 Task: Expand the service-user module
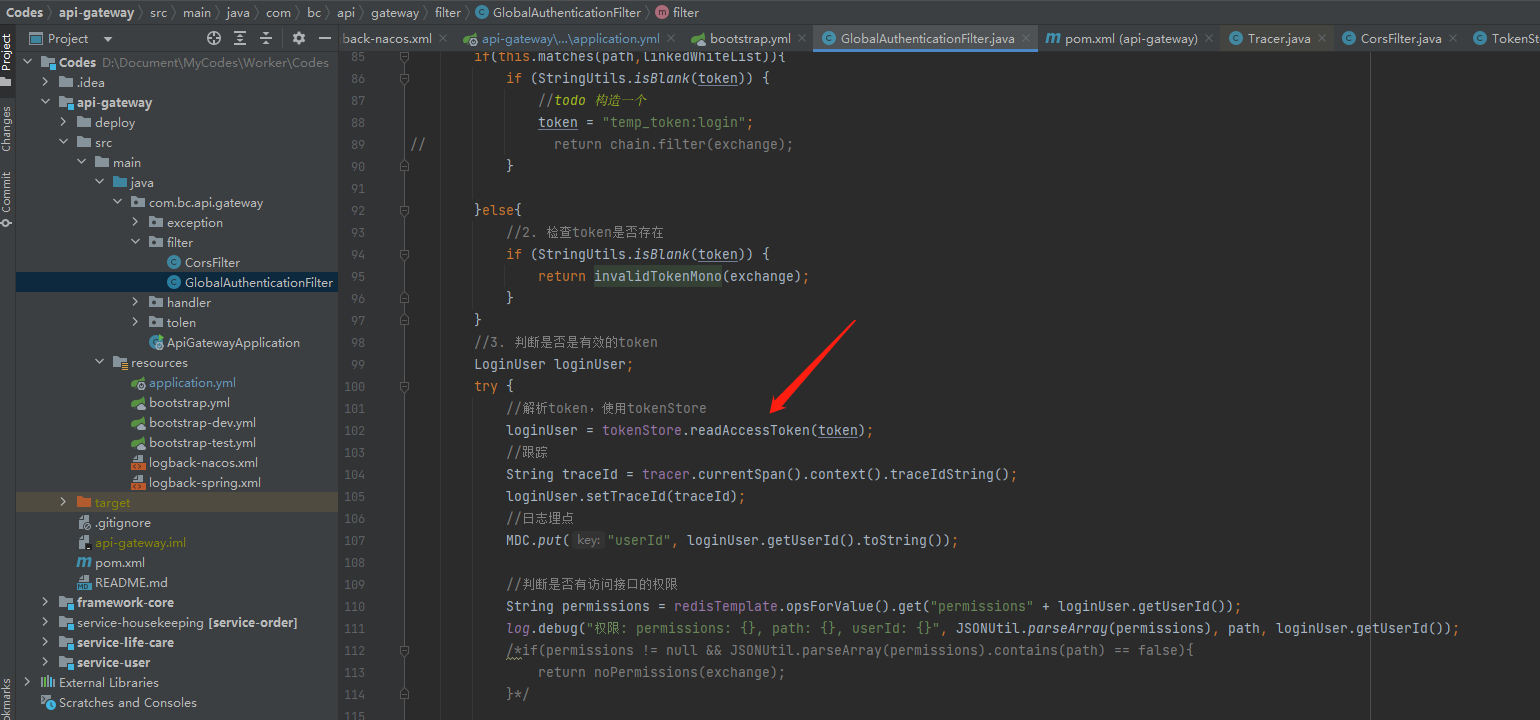click(x=45, y=662)
